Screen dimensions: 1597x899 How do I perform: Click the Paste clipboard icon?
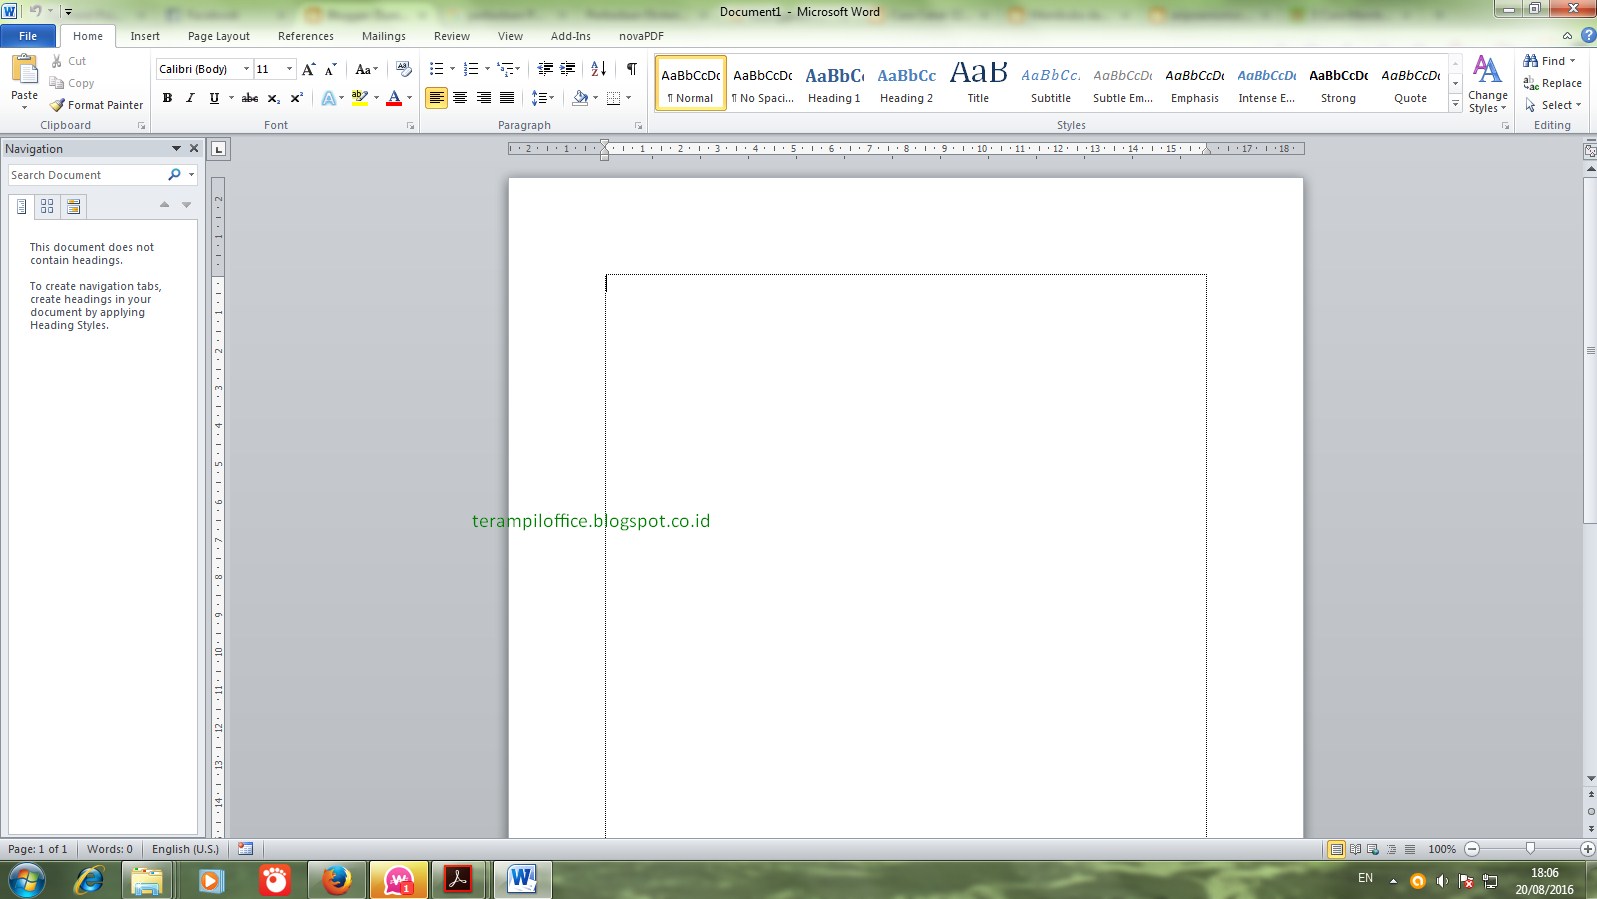pos(24,70)
